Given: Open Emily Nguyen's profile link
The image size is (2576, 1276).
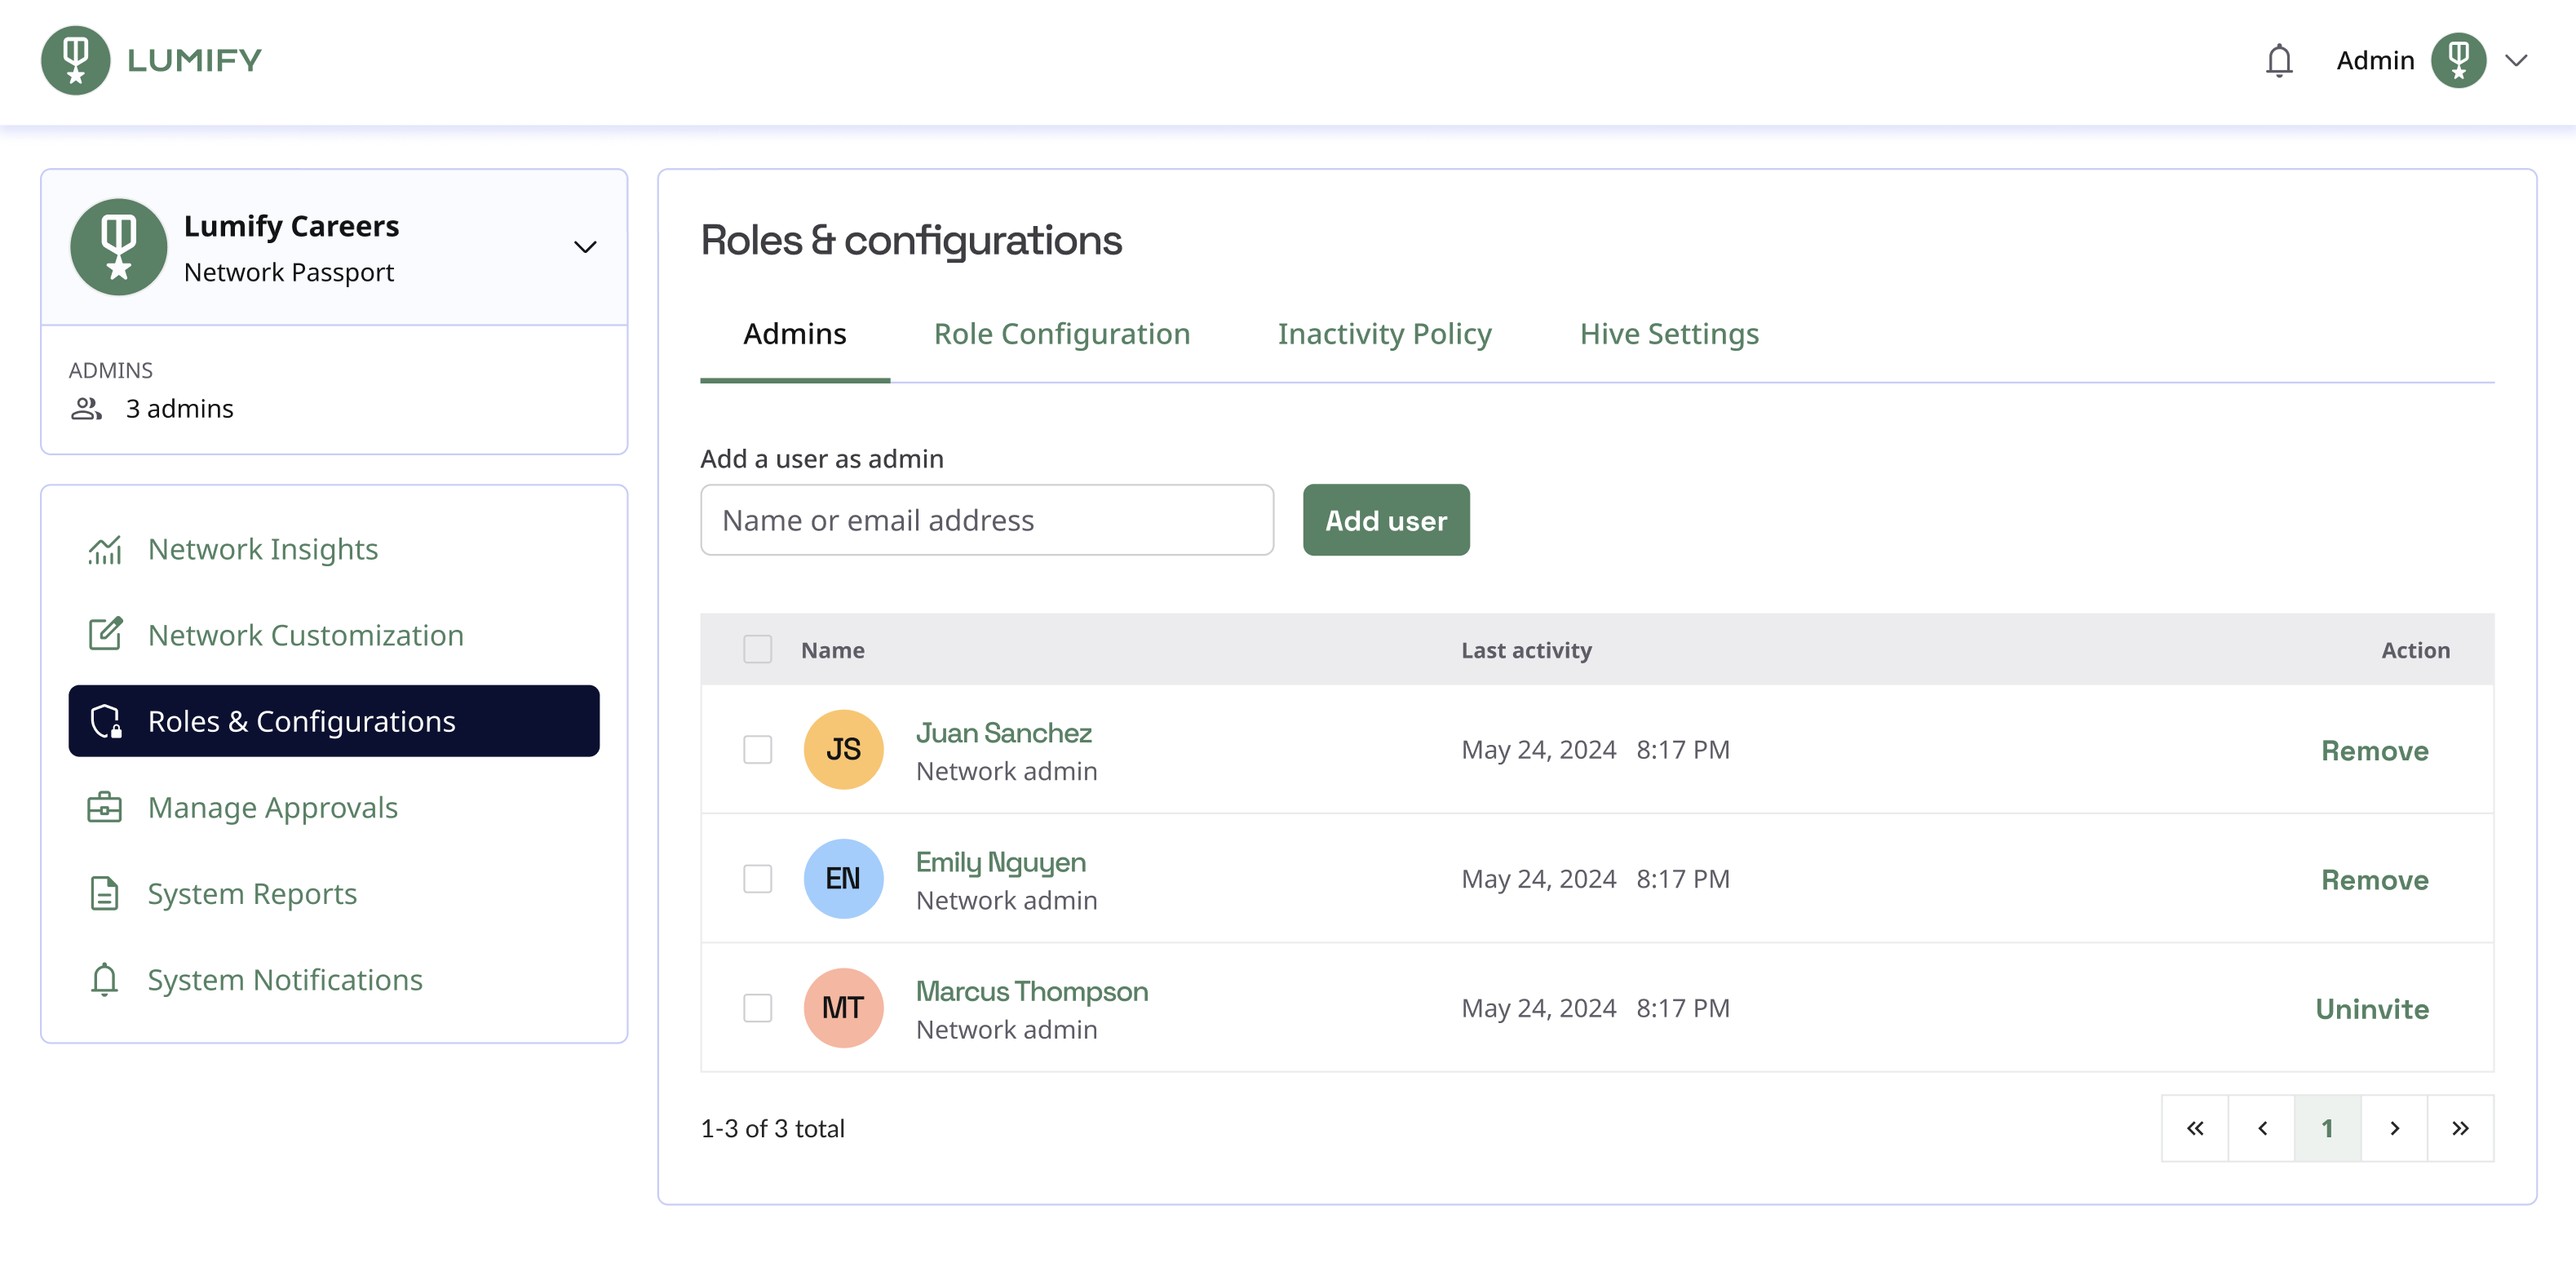Looking at the screenshot, I should 1001,862.
